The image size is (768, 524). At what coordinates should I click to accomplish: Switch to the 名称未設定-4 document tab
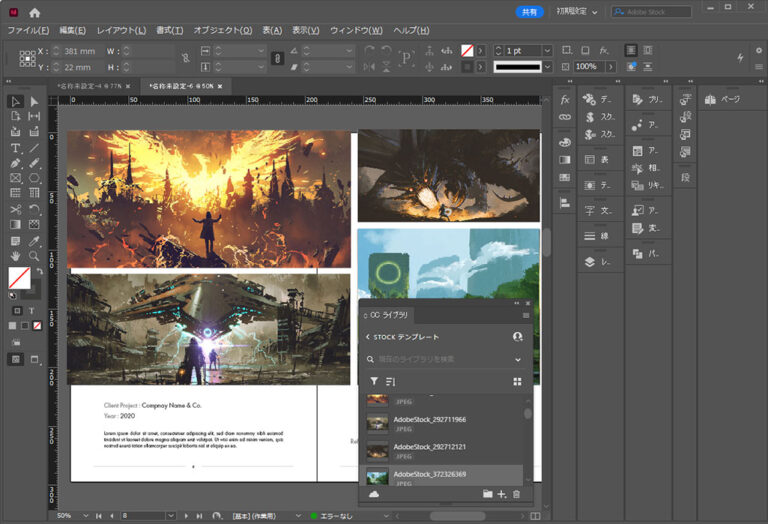click(x=89, y=86)
